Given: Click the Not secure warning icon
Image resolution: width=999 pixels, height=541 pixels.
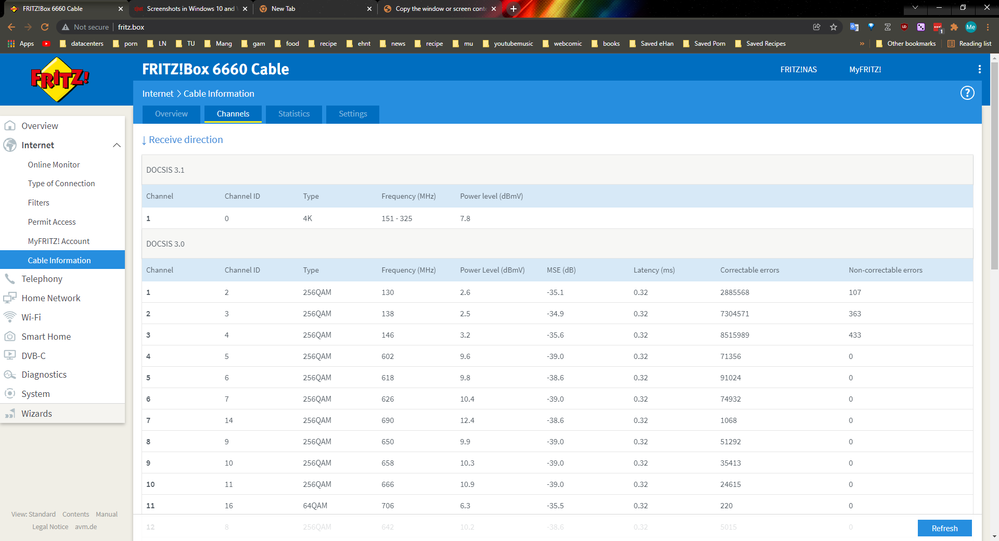Looking at the screenshot, I should click(x=65, y=27).
